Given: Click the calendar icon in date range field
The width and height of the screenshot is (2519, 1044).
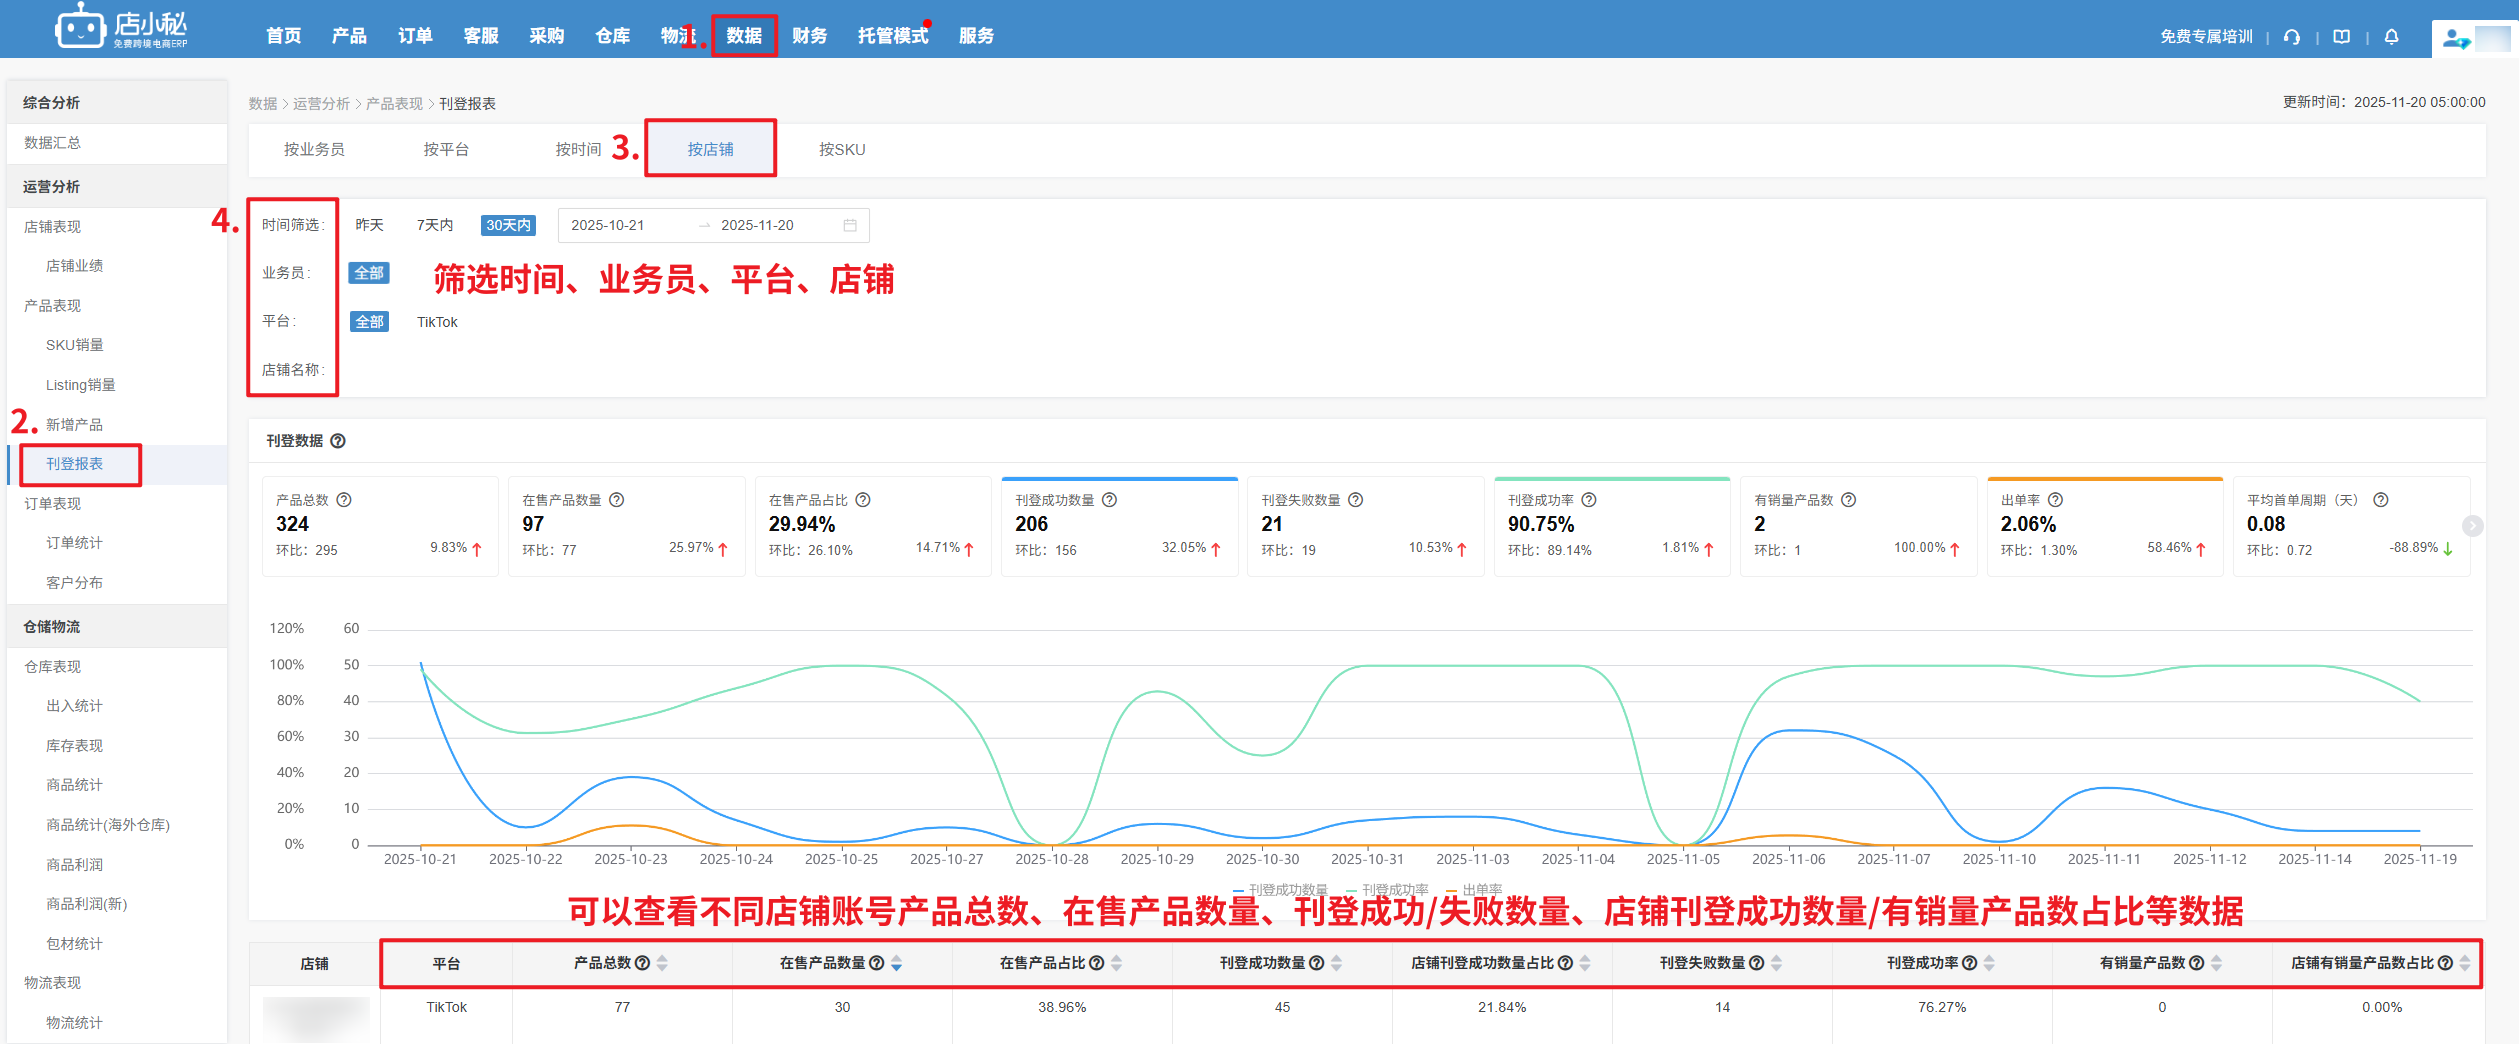Looking at the screenshot, I should click(850, 226).
